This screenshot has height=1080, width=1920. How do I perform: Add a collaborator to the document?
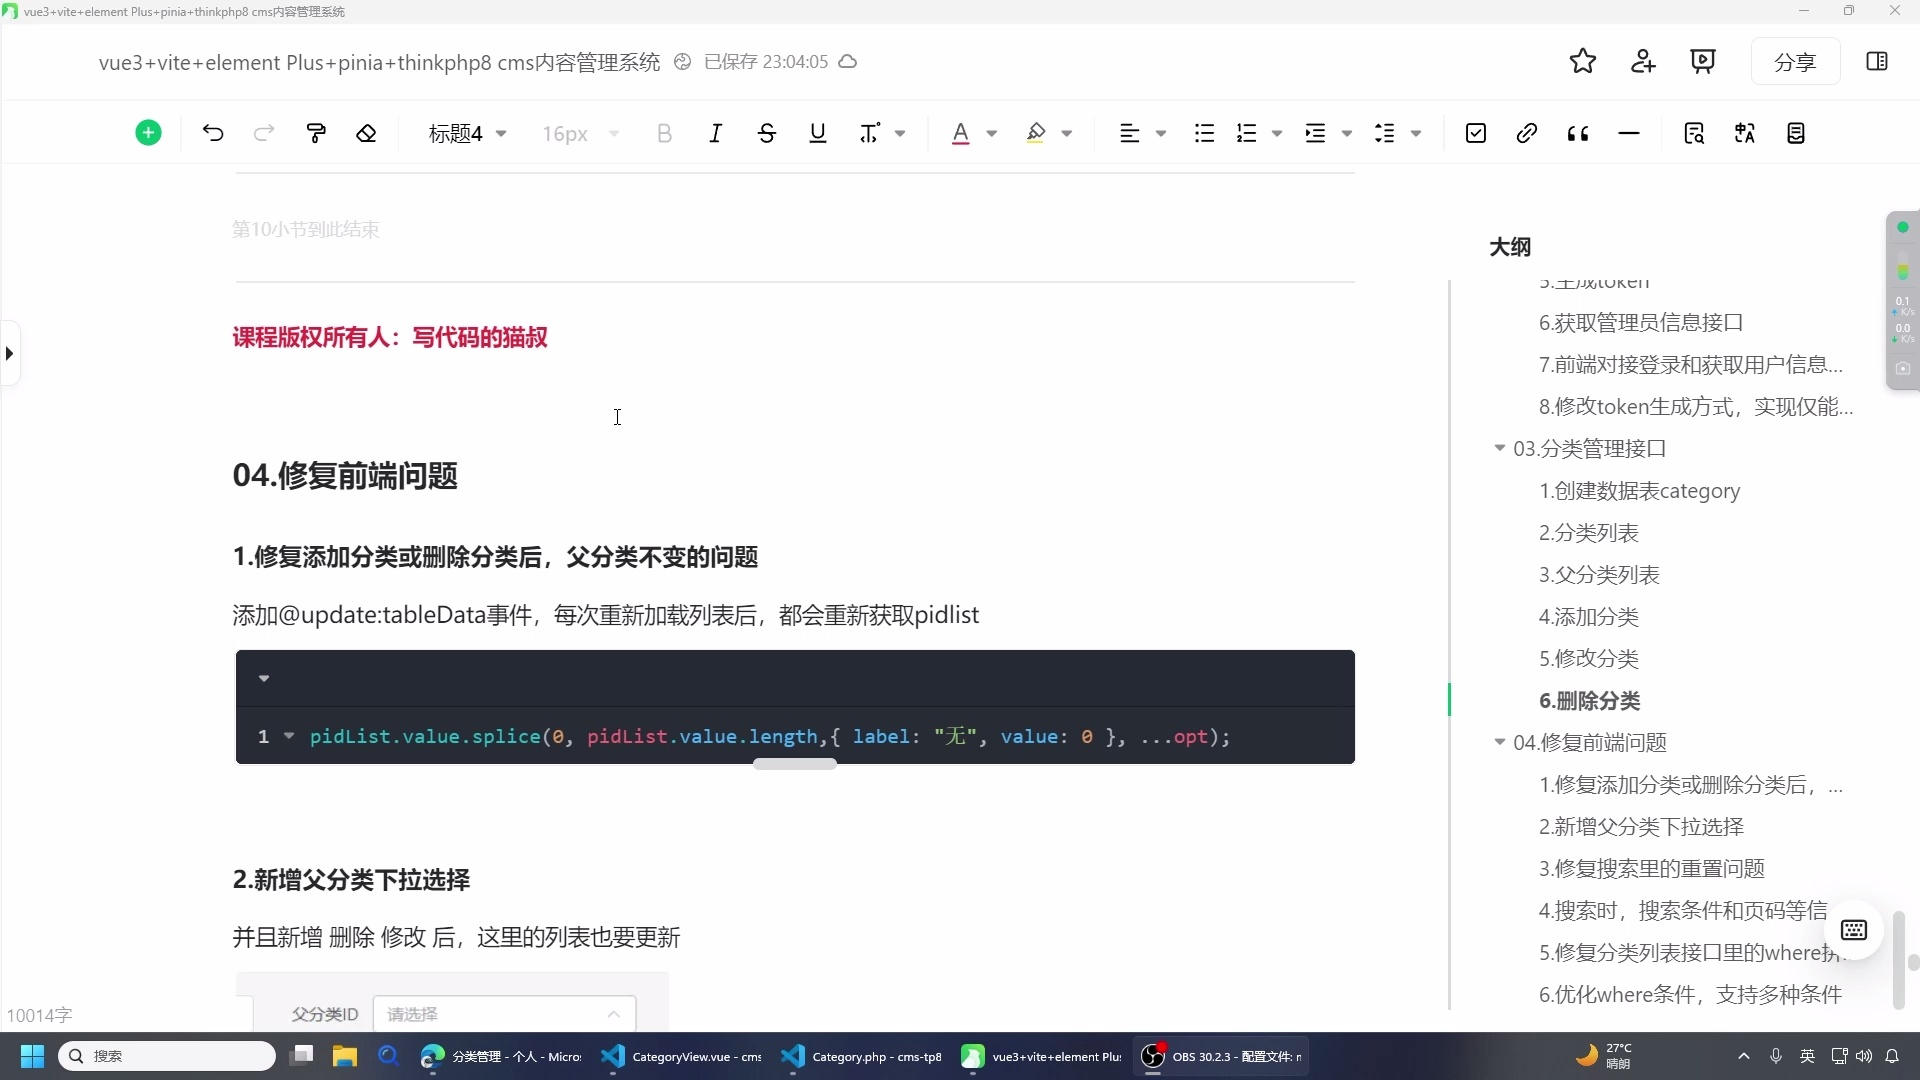(1643, 62)
